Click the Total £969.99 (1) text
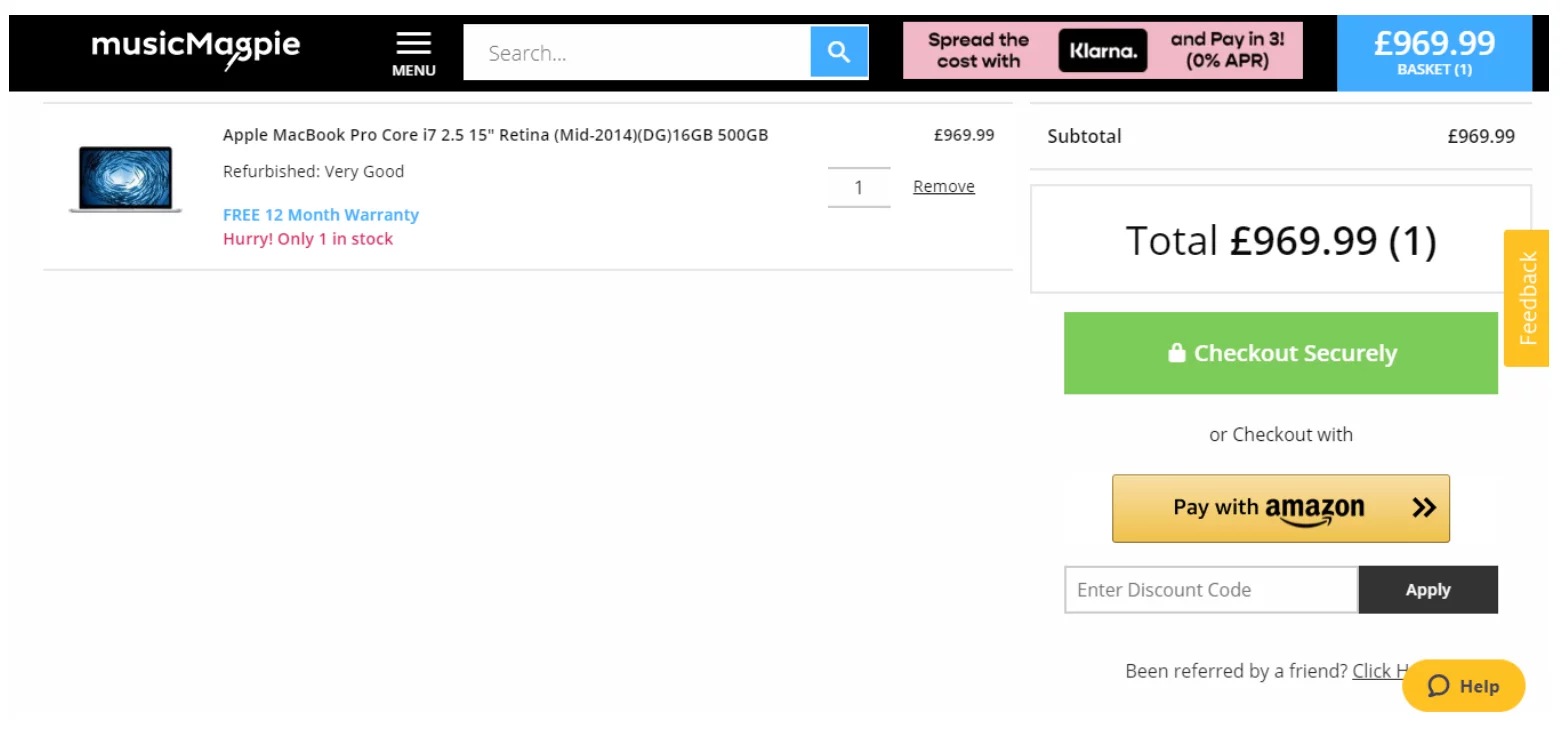This screenshot has height=738, width=1560. [x=1281, y=241]
